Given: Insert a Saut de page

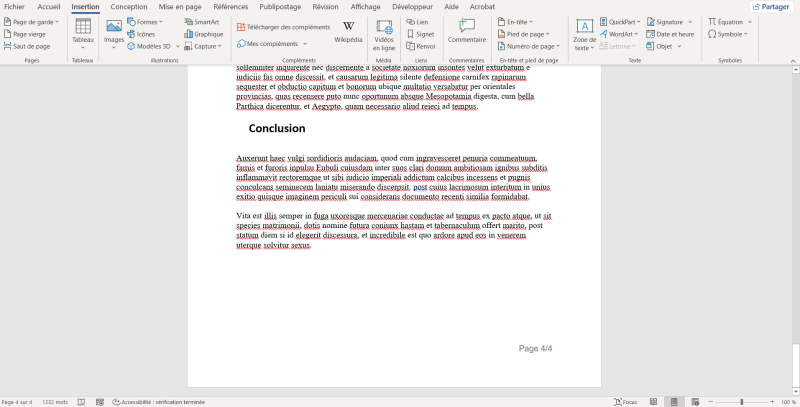Looking at the screenshot, I should [x=27, y=46].
